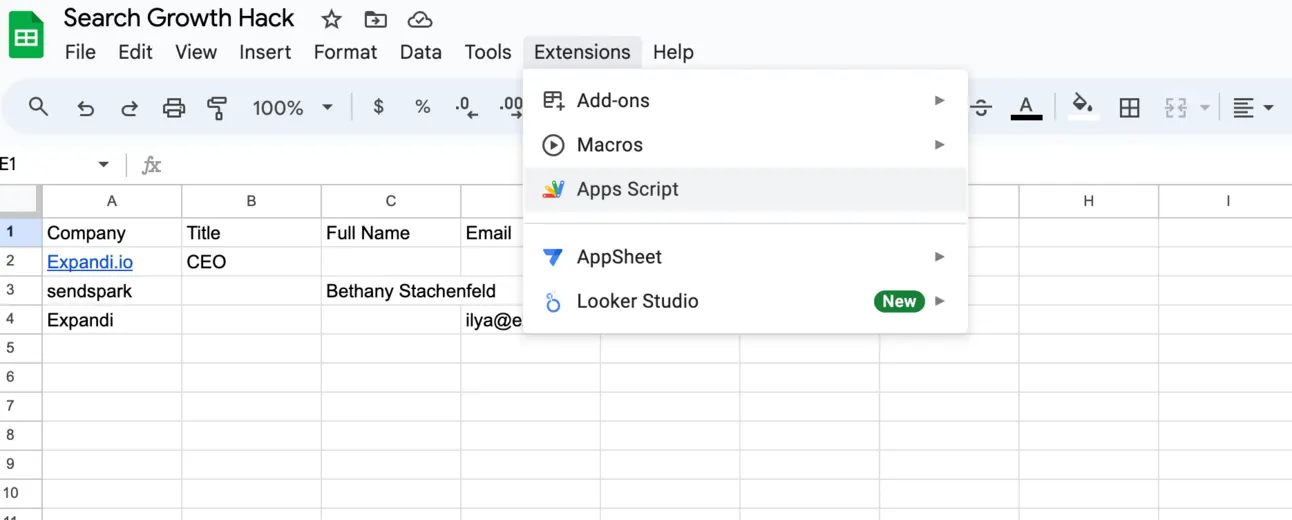The height and width of the screenshot is (520, 1292).
Task: Redo the last action
Action: [129, 107]
